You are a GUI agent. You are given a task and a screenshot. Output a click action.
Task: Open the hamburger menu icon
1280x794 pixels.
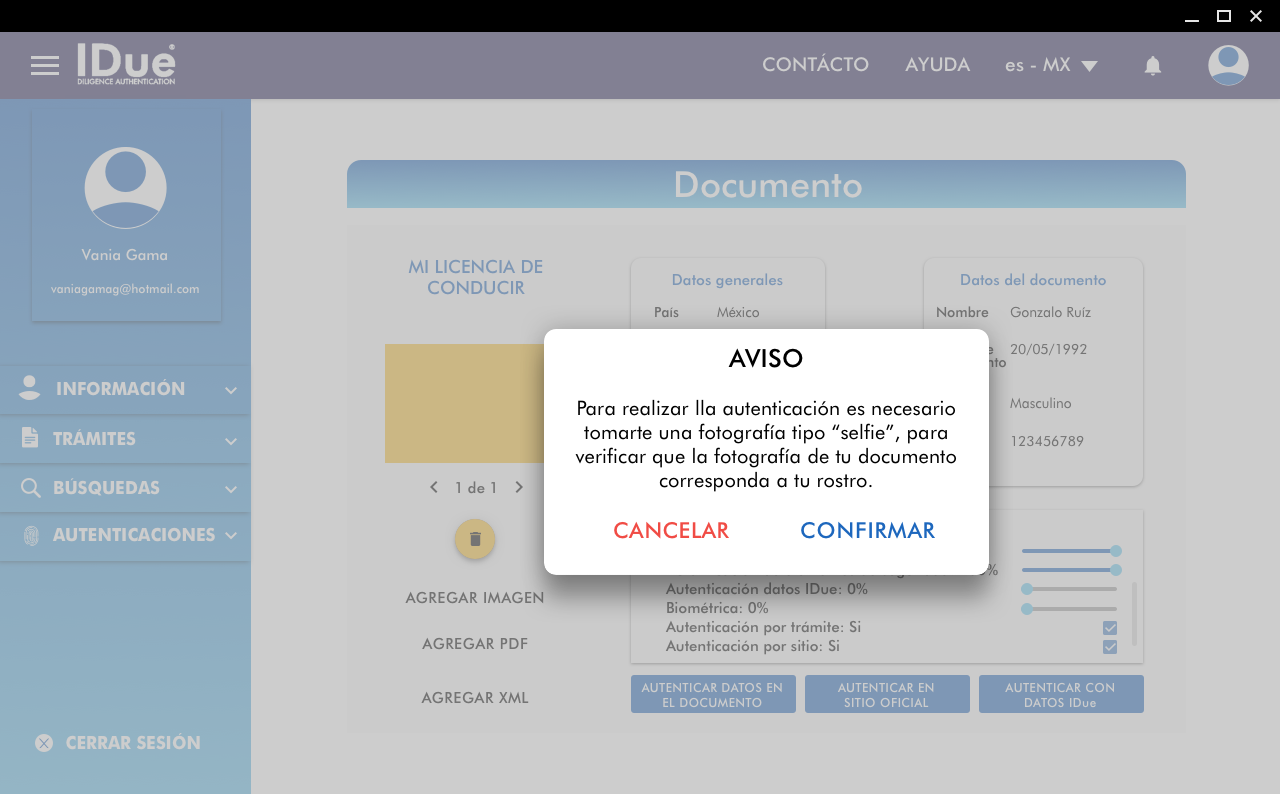click(45, 66)
